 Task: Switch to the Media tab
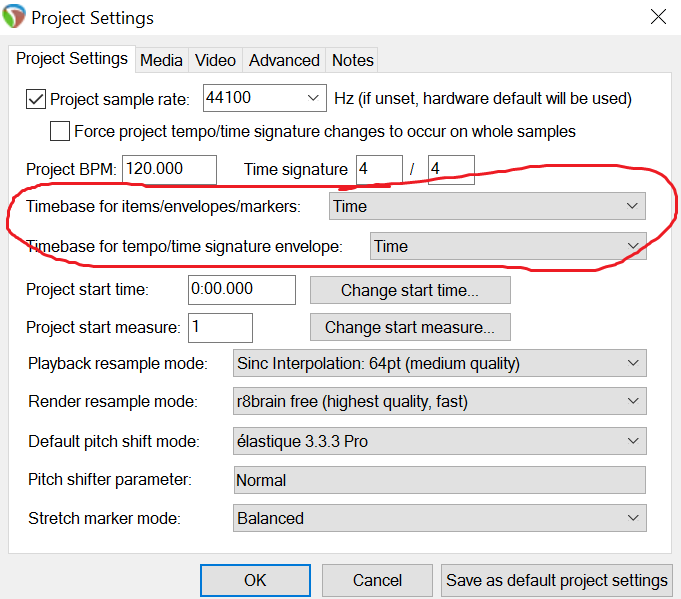coord(161,60)
